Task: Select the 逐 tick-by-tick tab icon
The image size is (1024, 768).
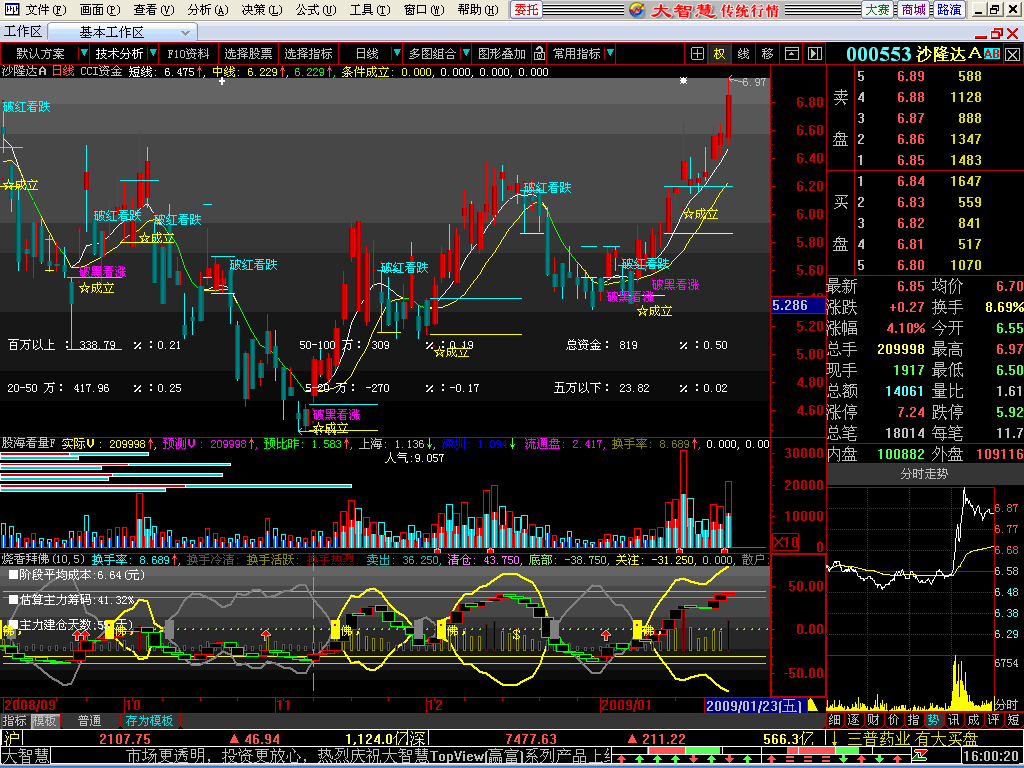Action: pyautogui.click(x=854, y=720)
